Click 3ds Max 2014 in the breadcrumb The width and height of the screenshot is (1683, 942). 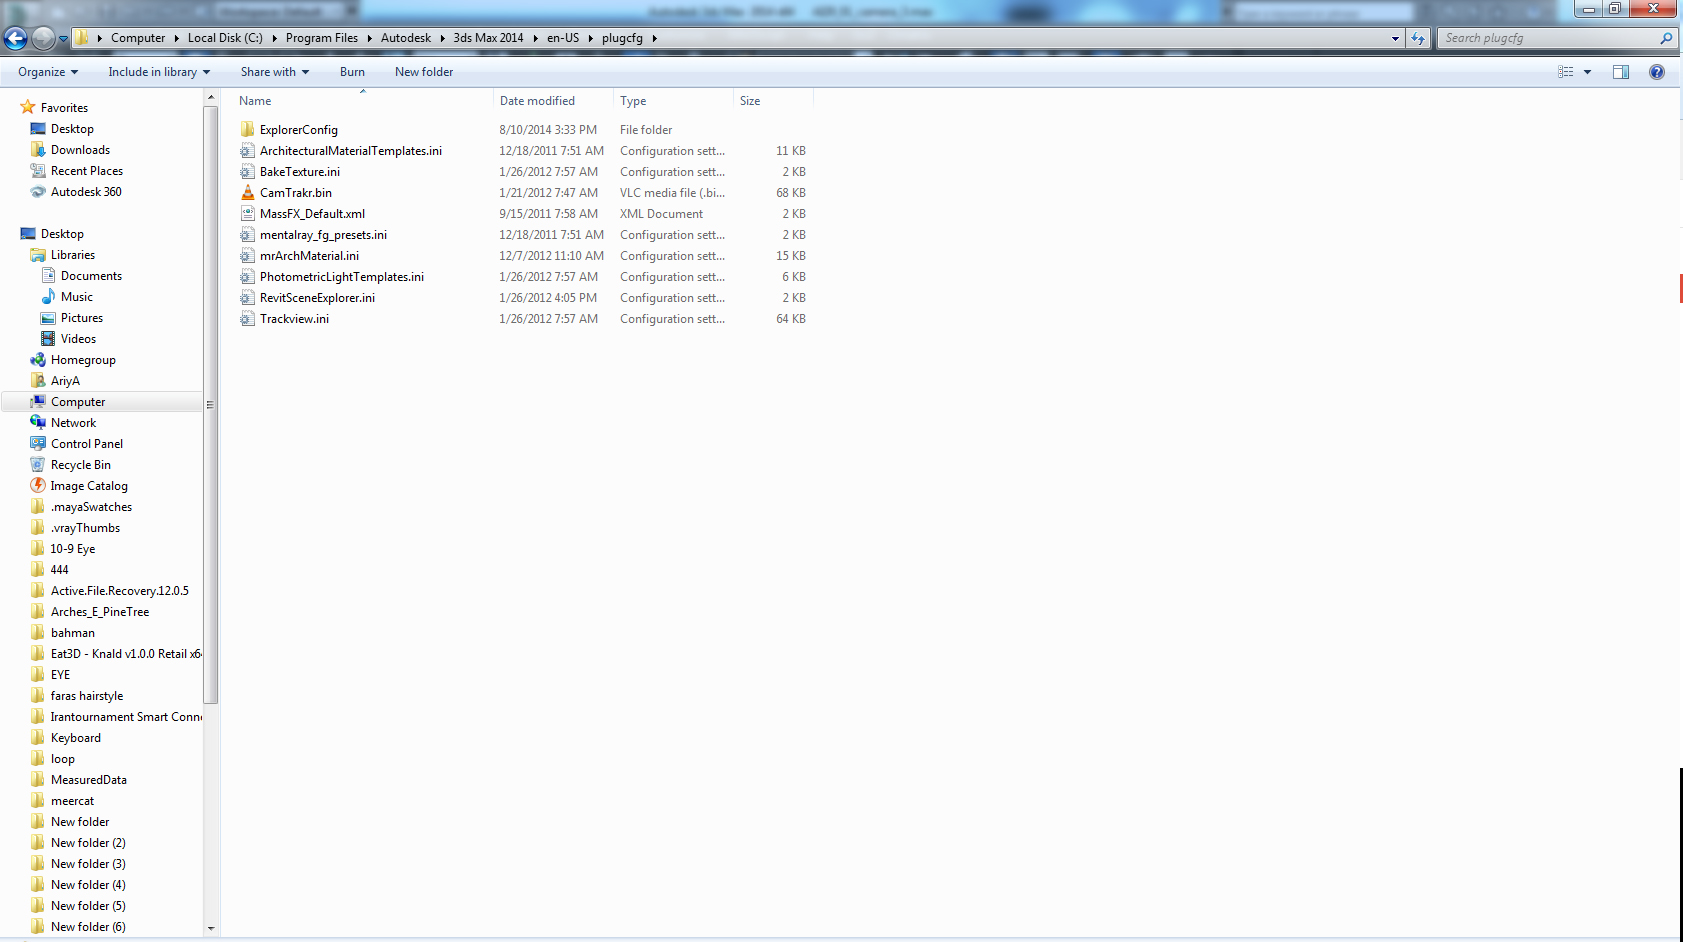(x=488, y=38)
